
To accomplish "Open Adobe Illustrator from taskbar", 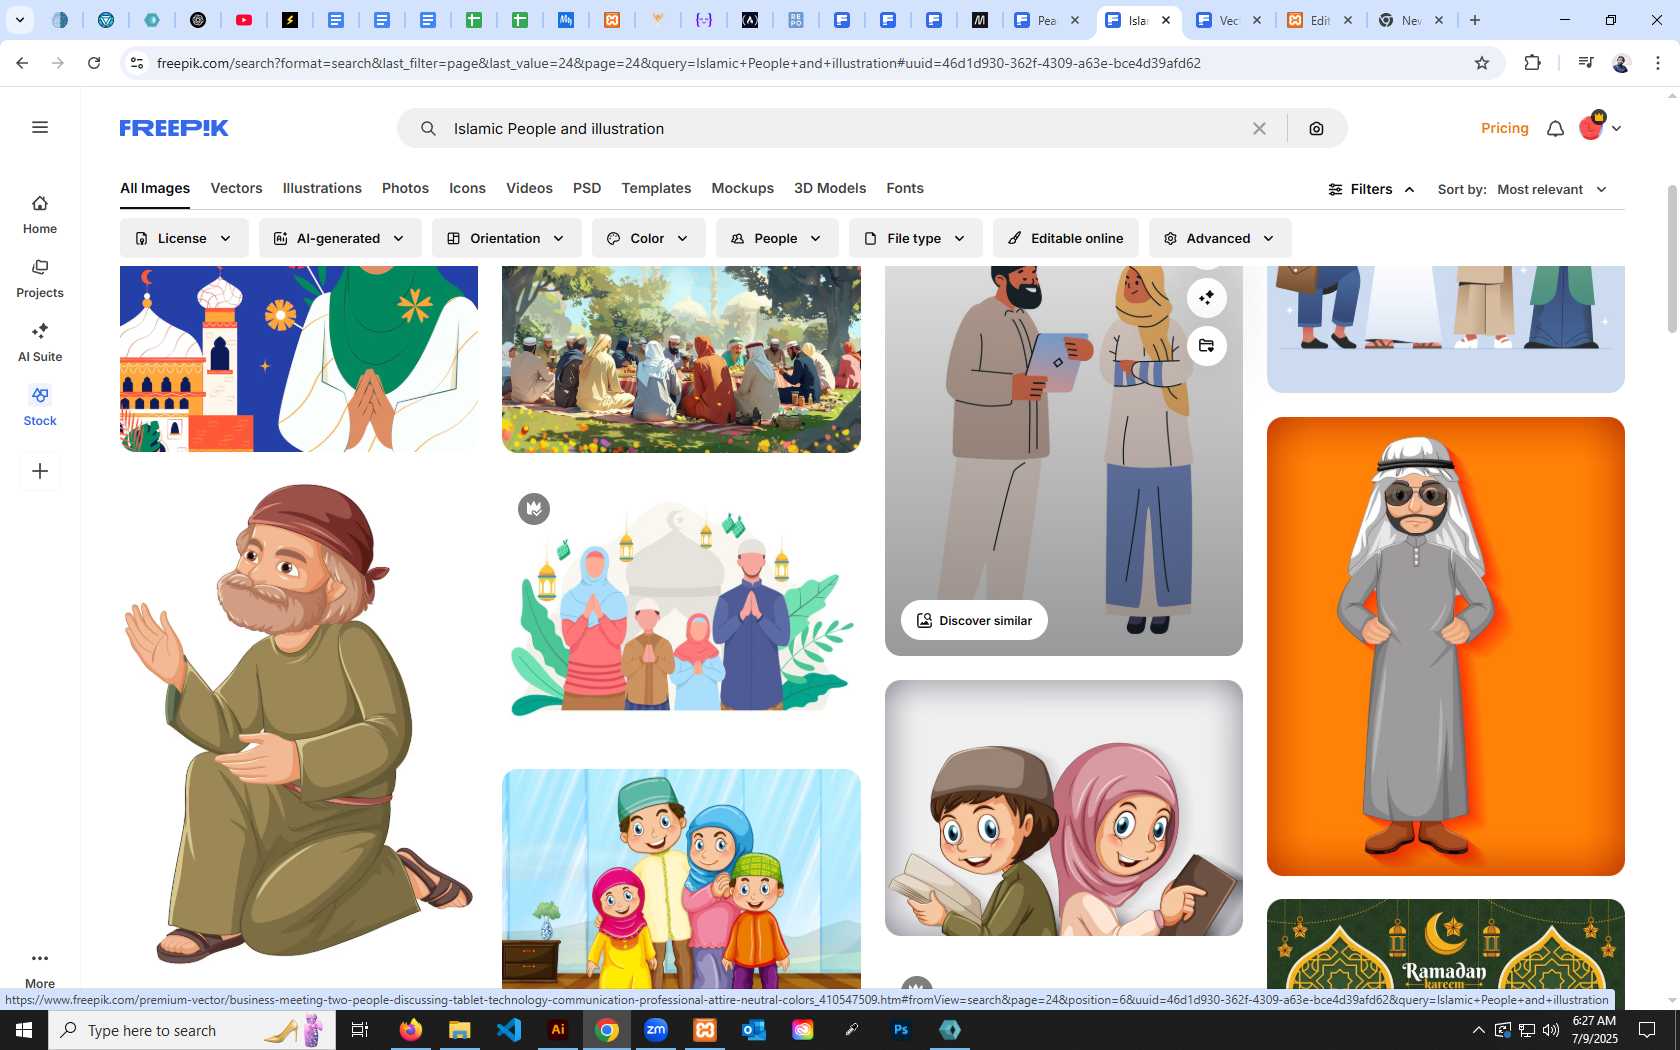I will coord(558,1030).
